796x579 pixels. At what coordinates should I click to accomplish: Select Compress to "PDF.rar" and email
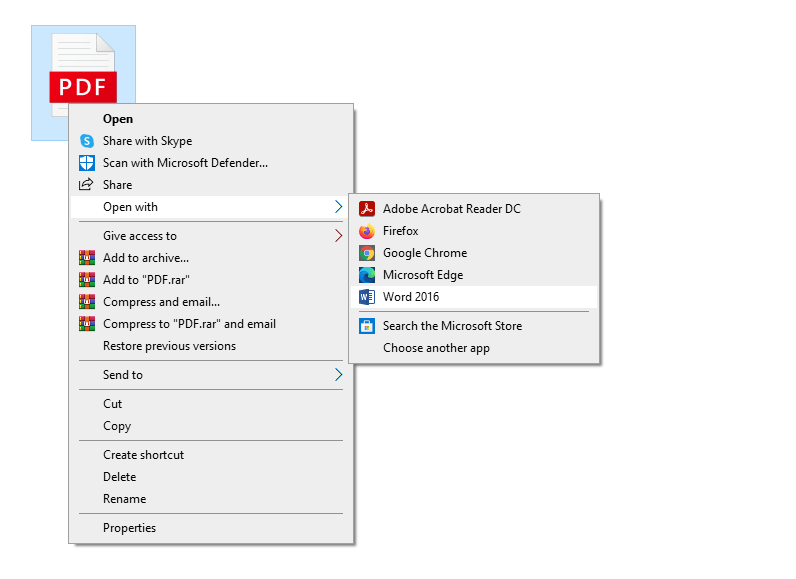pos(210,324)
